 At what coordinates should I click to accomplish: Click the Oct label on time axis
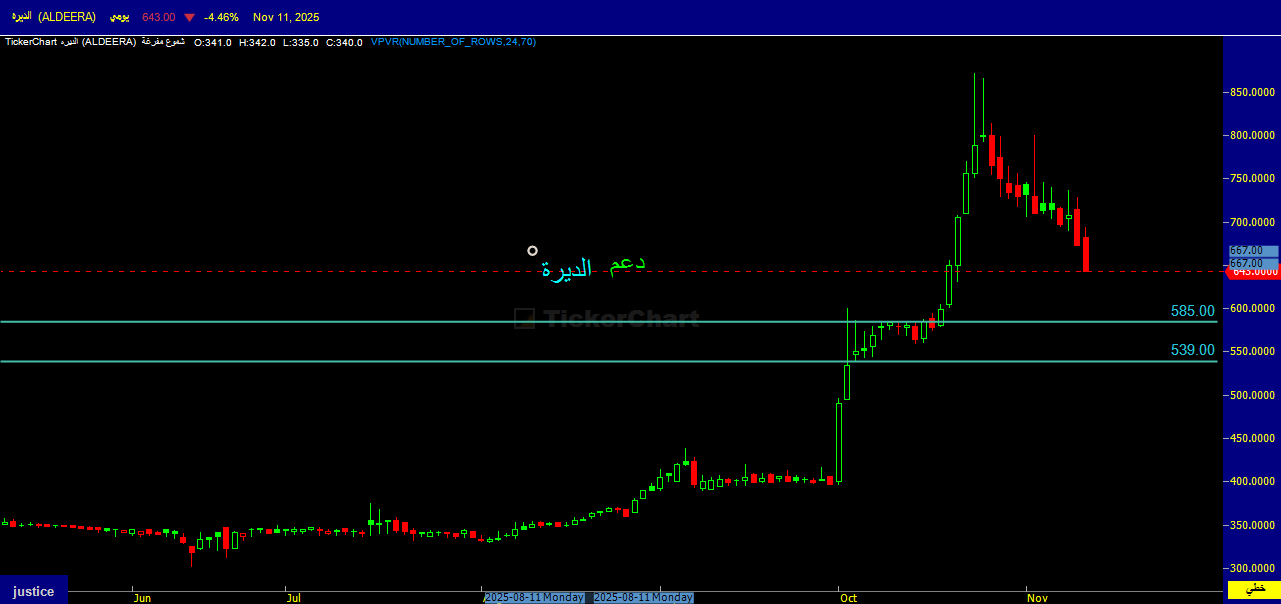pyautogui.click(x=848, y=598)
